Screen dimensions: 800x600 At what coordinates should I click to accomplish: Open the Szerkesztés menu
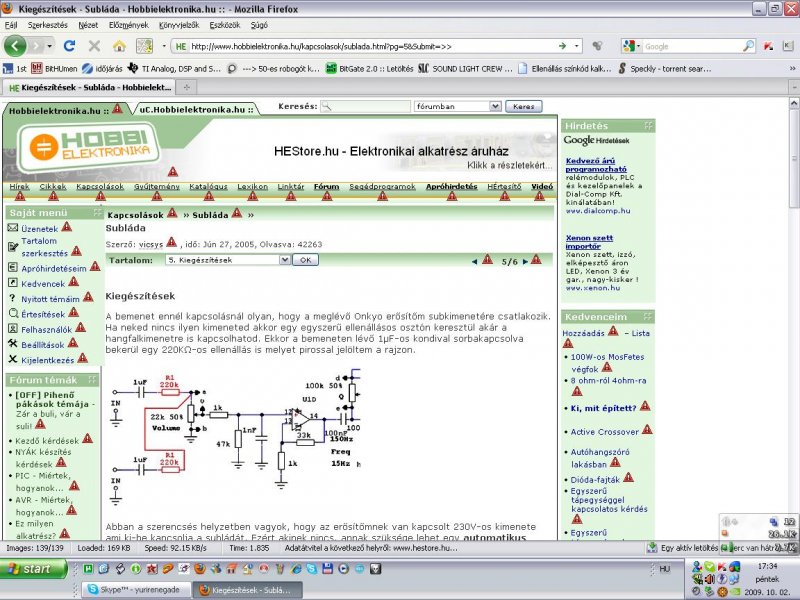coord(47,25)
